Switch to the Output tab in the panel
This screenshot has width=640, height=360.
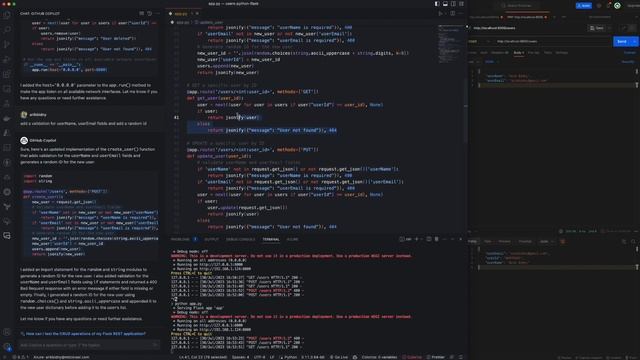211,239
